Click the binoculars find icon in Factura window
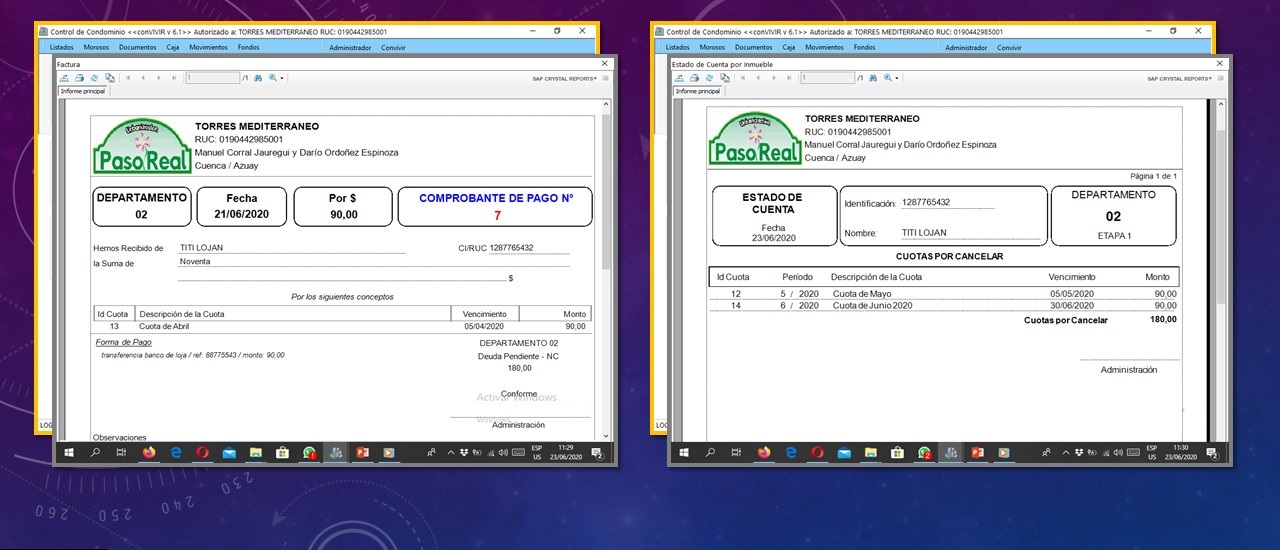 [x=257, y=78]
